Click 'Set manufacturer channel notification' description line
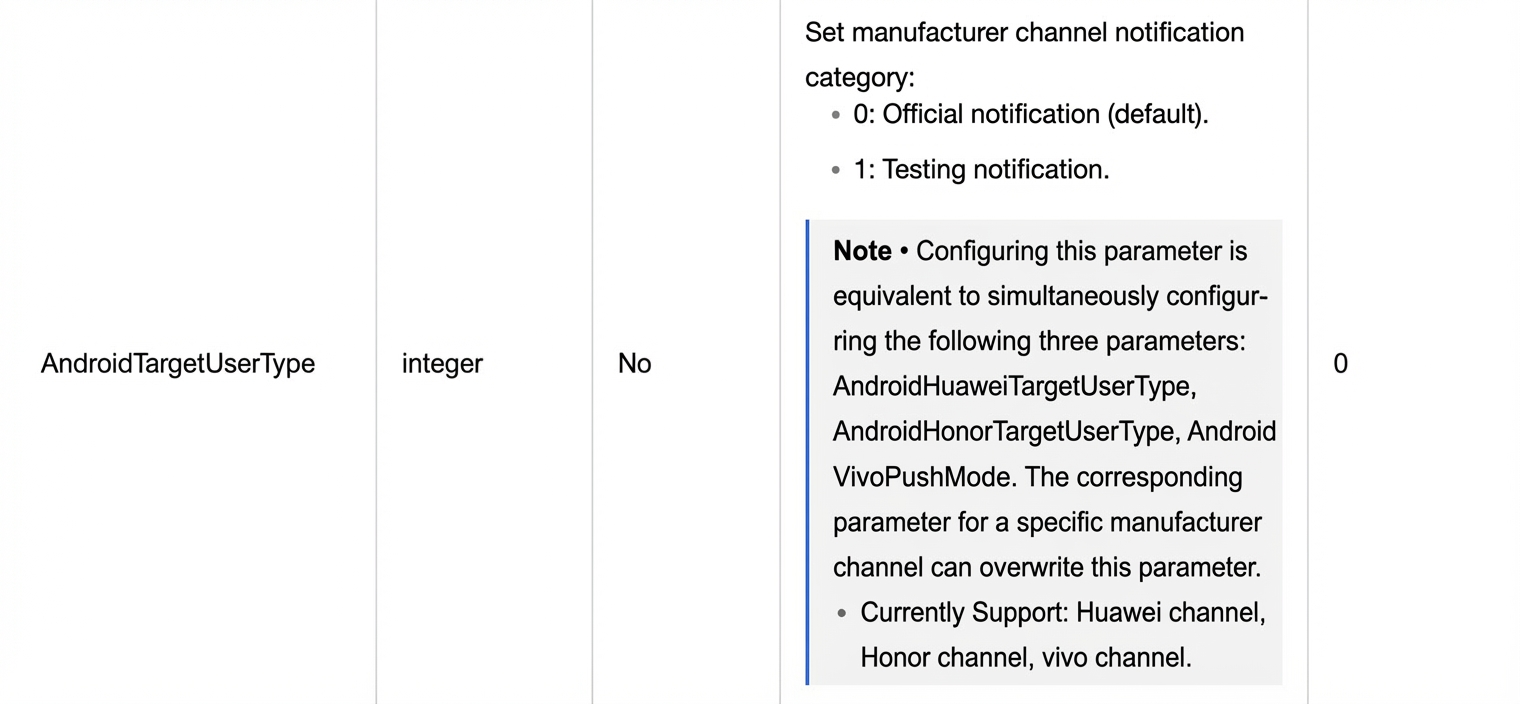Screen dimensions: 1520x704 pos(1025,32)
